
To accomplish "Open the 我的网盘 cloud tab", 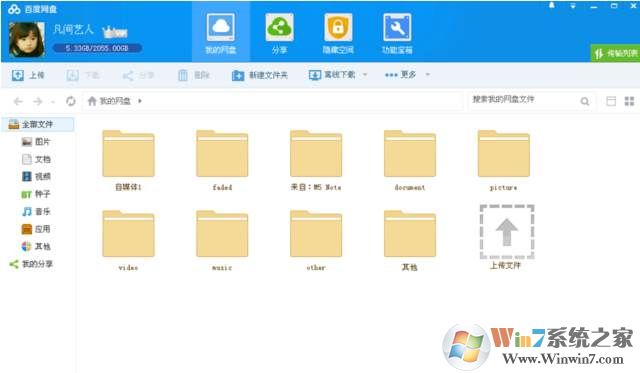I will pos(221,33).
